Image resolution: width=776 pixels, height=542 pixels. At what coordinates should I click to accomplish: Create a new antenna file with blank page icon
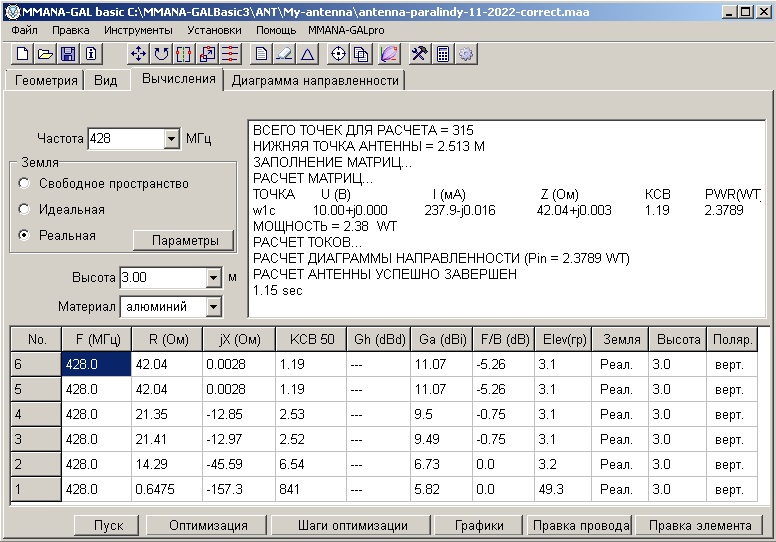(22, 53)
